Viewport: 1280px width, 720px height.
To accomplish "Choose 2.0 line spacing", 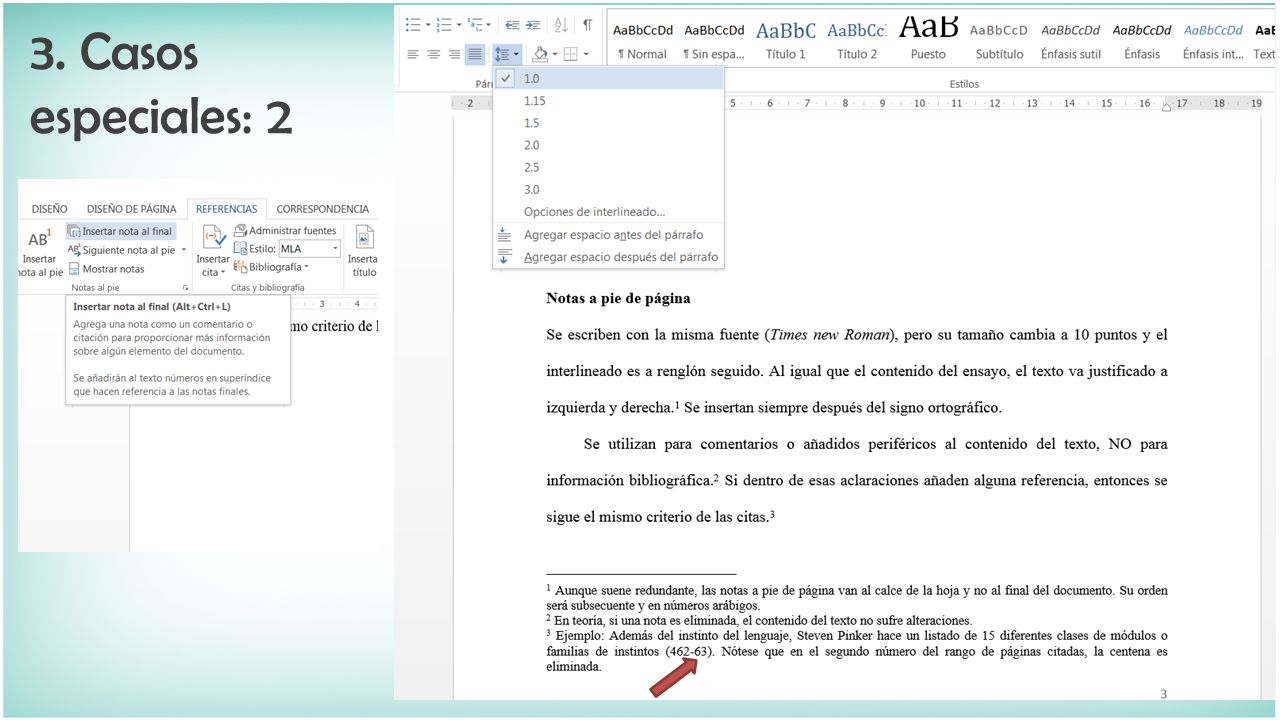I will click(x=607, y=145).
